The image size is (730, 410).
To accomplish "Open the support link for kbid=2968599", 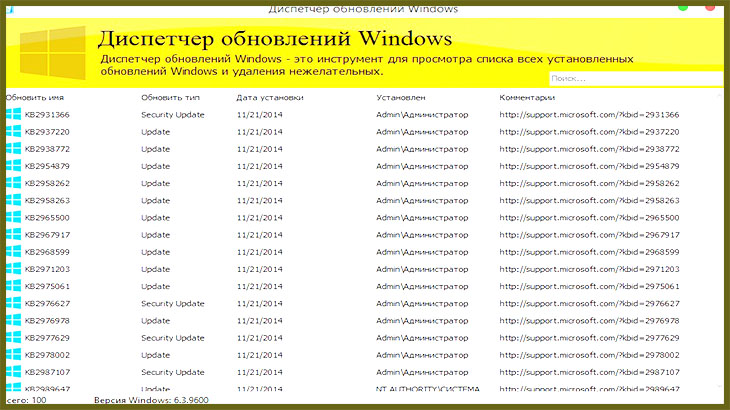I will (x=589, y=252).
